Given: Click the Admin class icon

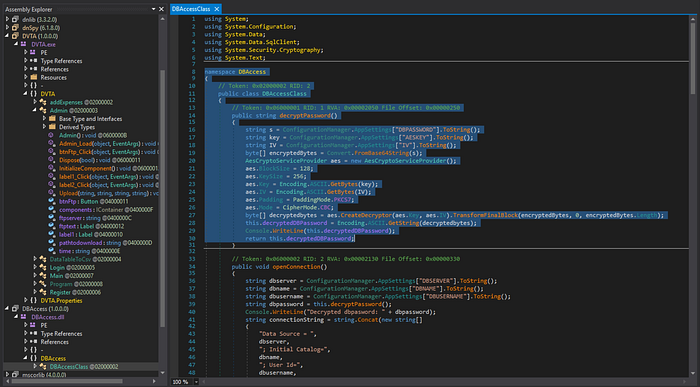Looking at the screenshot, I should (43, 110).
